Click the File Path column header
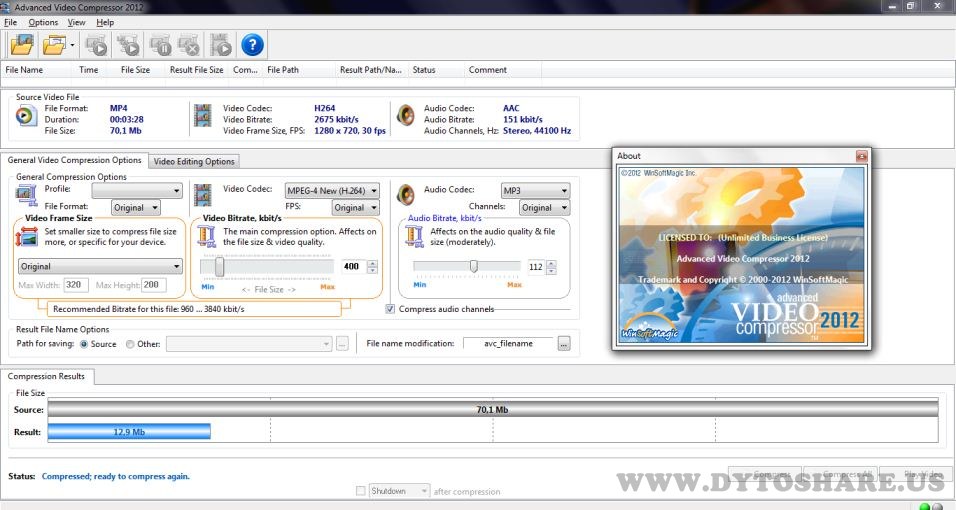This screenshot has height=510, width=956. (299, 70)
